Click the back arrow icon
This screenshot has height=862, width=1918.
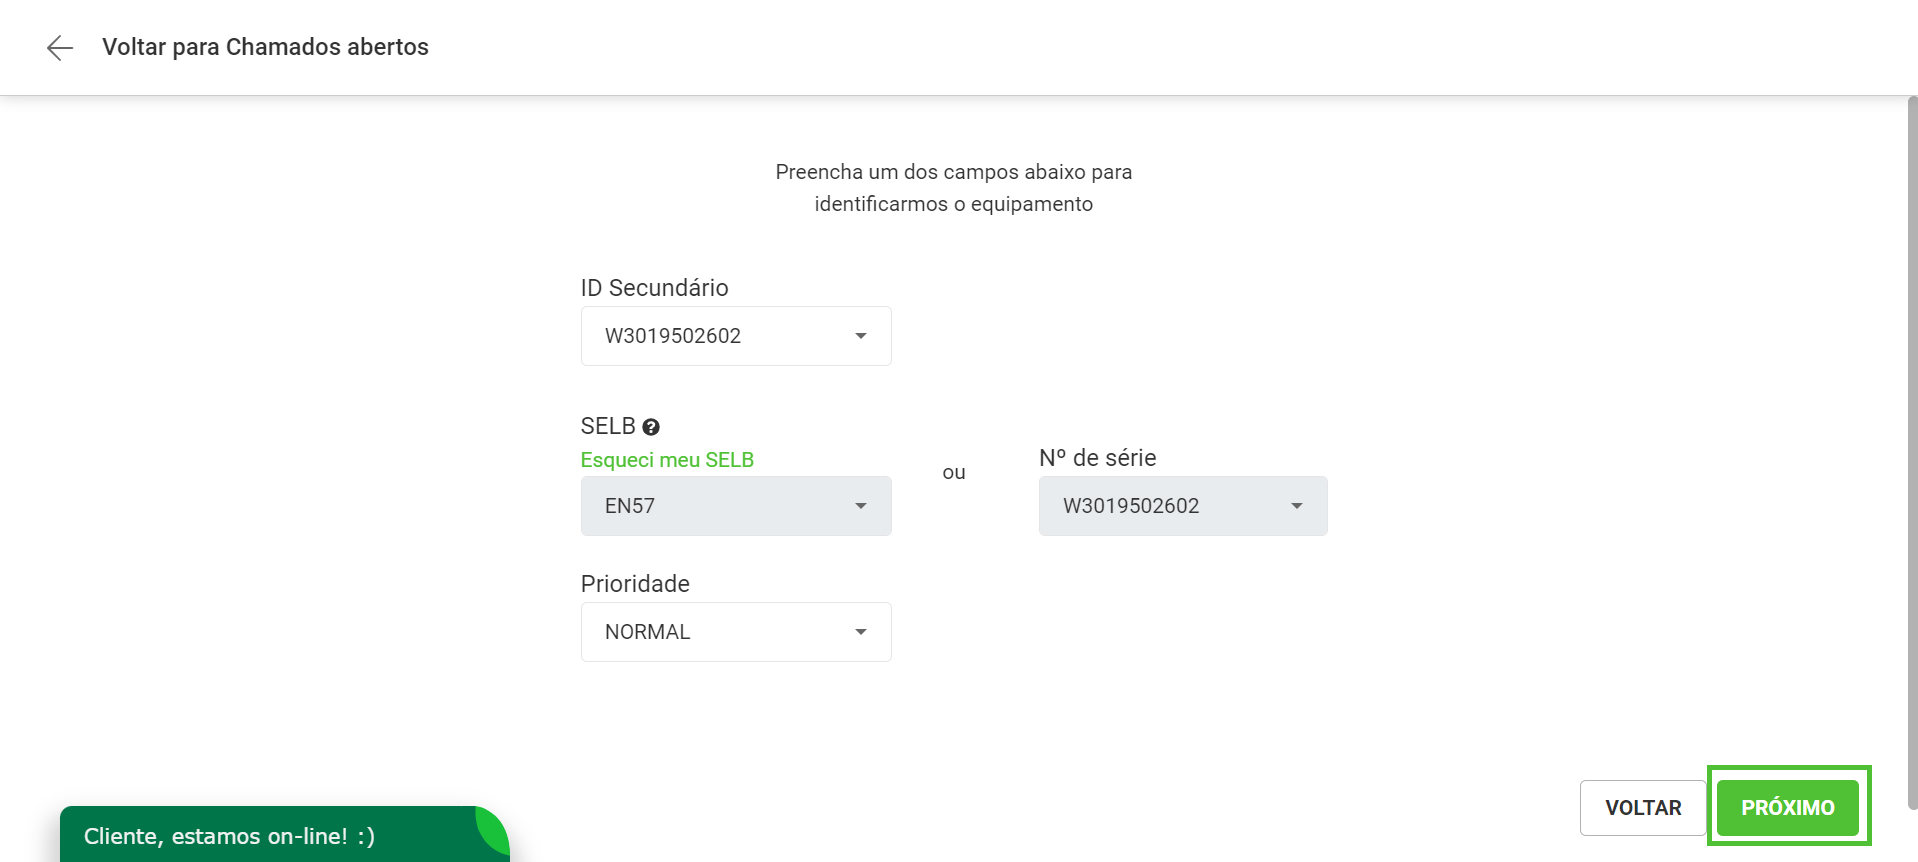(60, 47)
